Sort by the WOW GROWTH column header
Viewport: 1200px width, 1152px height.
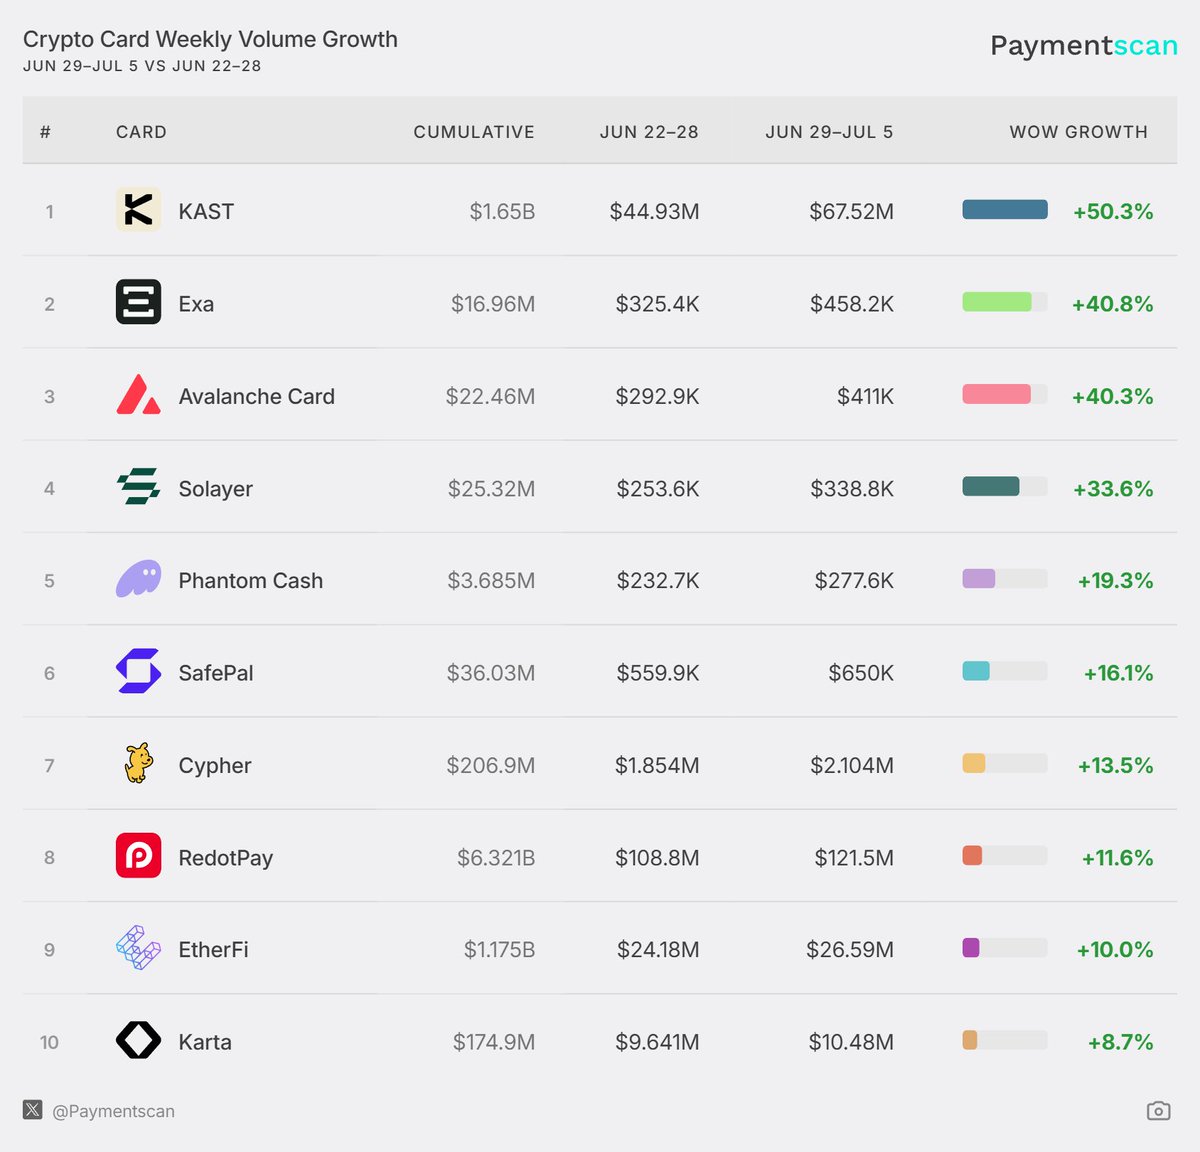coord(1079,132)
